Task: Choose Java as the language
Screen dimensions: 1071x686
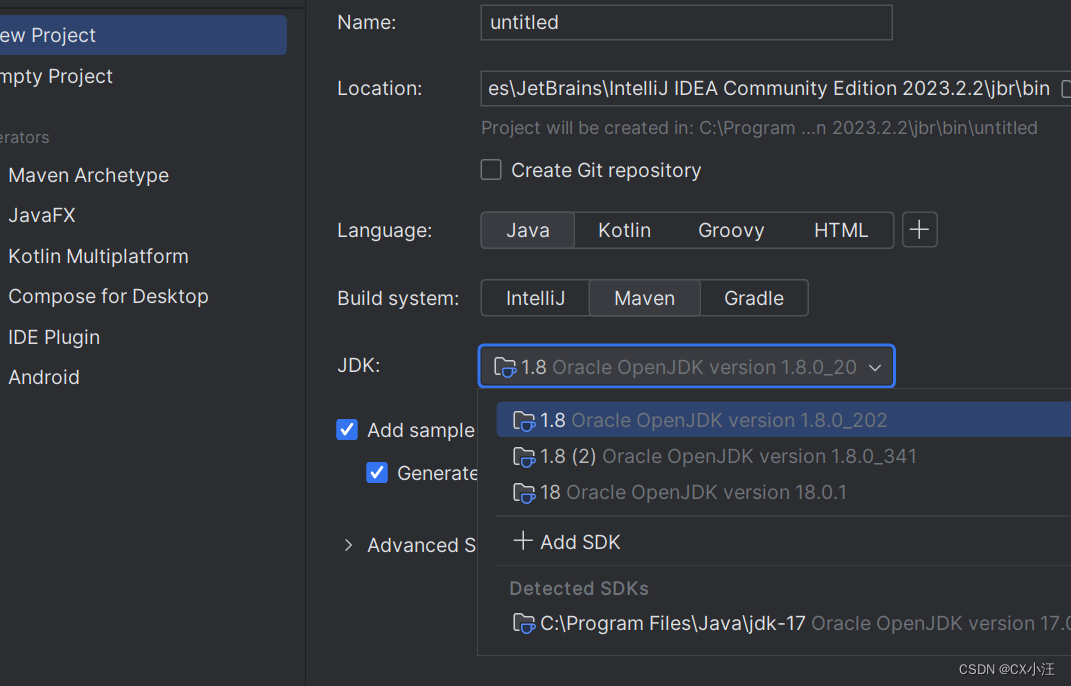Action: 527,230
